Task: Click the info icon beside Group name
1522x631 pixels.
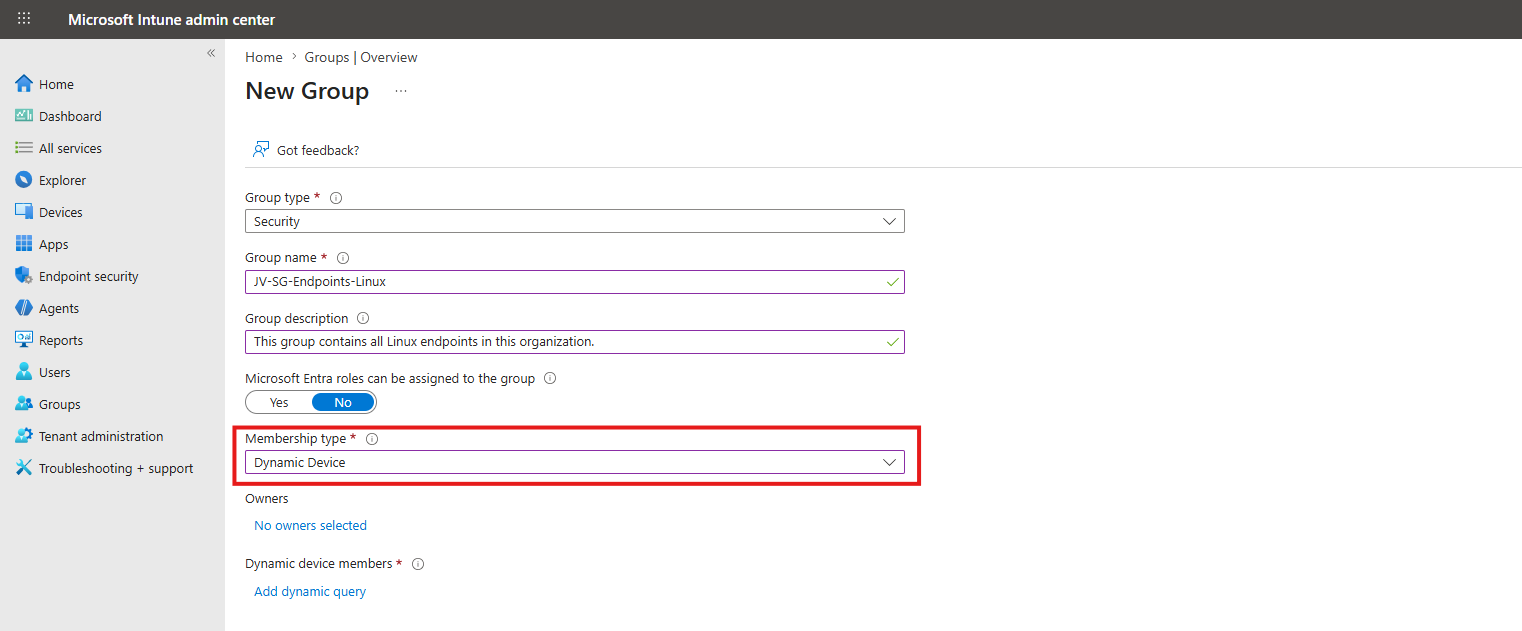Action: [x=343, y=258]
